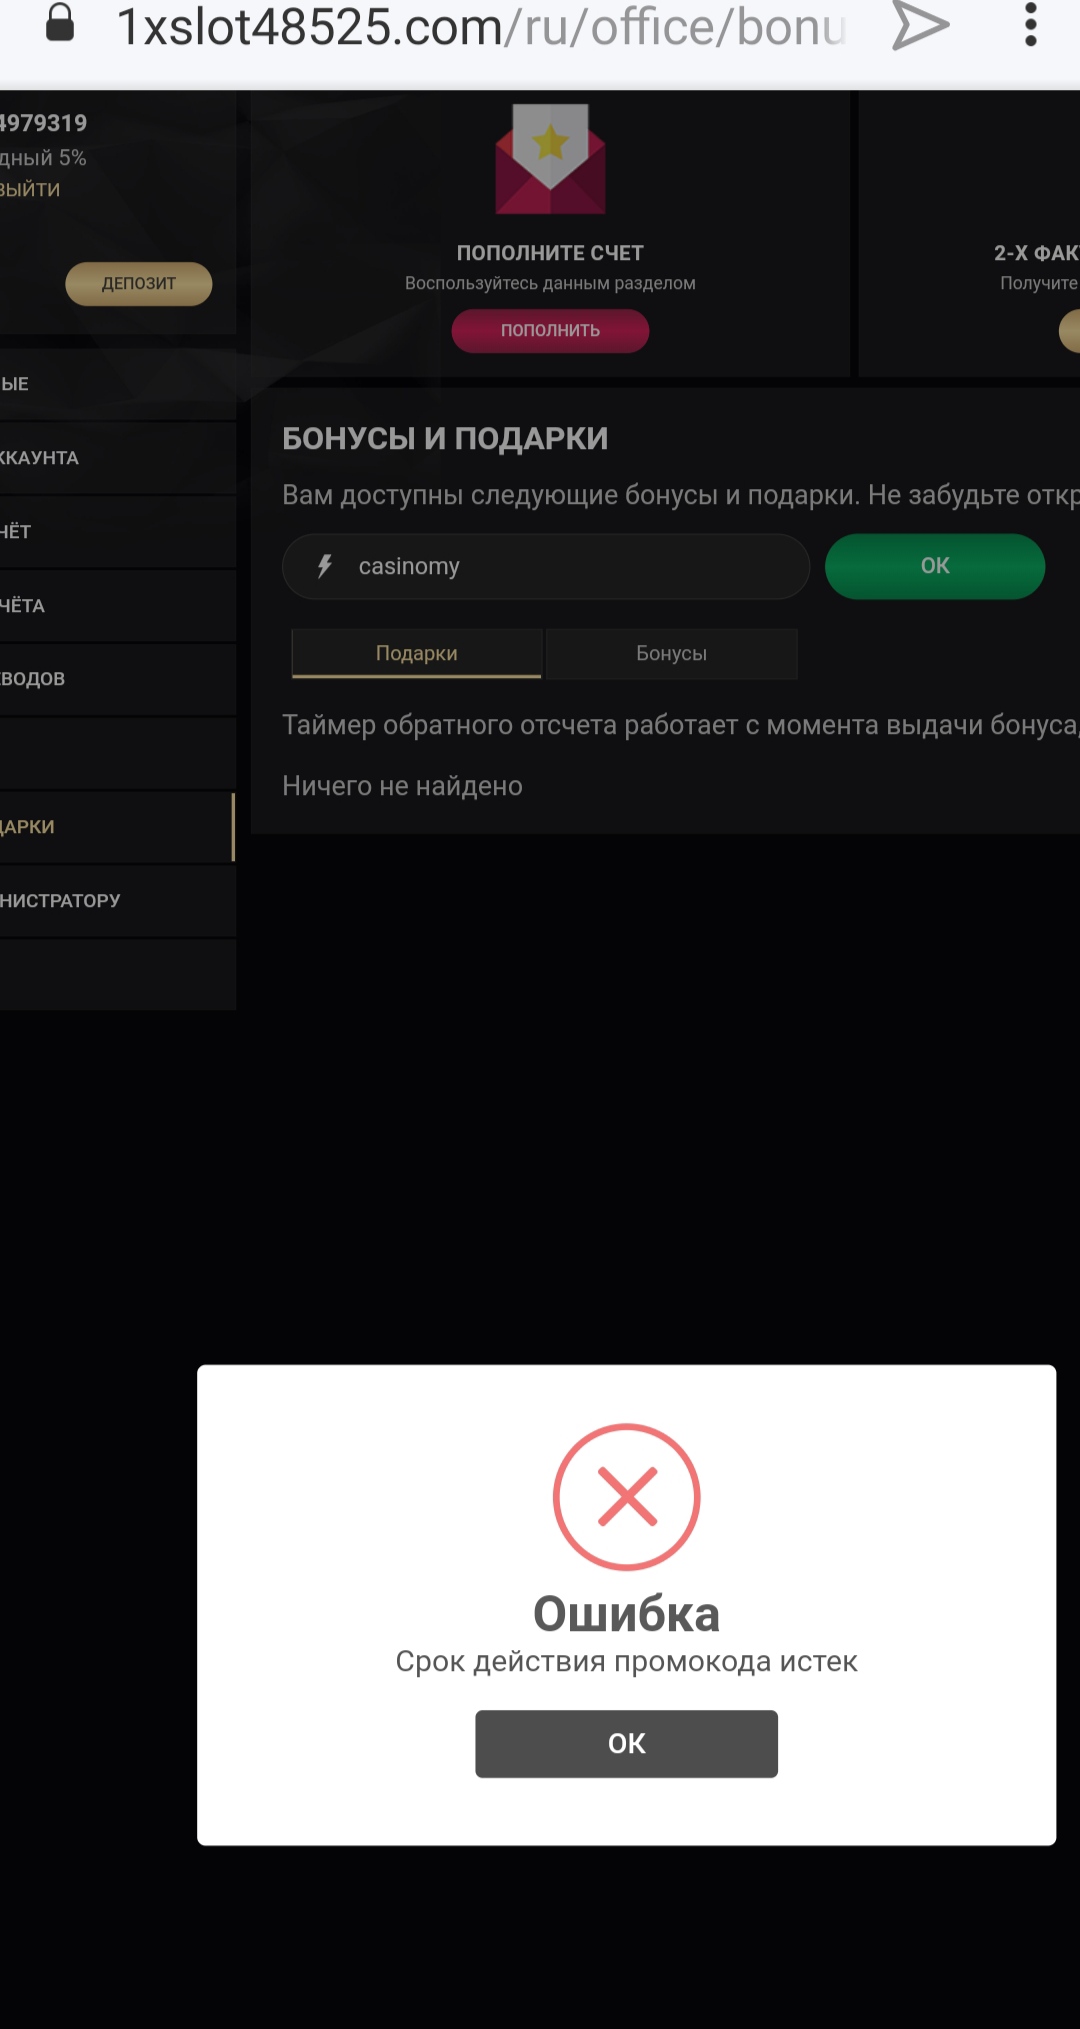The width and height of the screenshot is (1080, 2029).
Task: Tap the paper-plane share icon
Action: point(920,25)
